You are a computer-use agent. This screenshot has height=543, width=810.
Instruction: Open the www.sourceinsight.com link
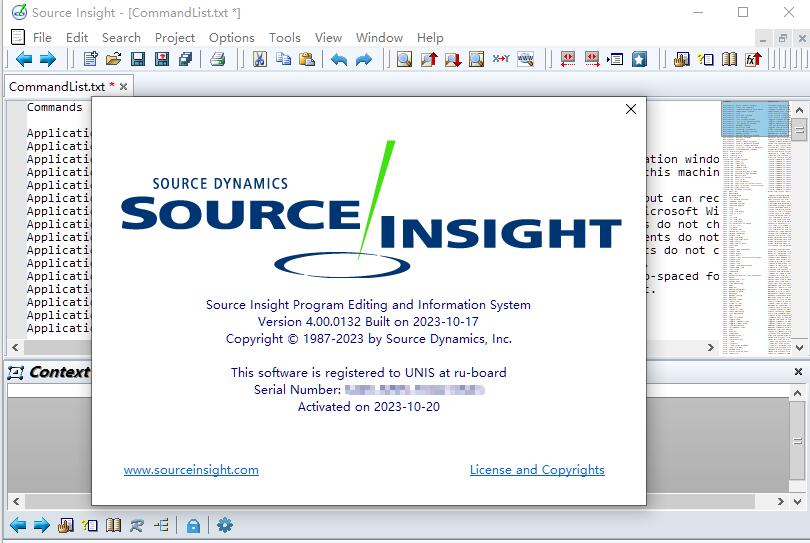click(x=191, y=470)
